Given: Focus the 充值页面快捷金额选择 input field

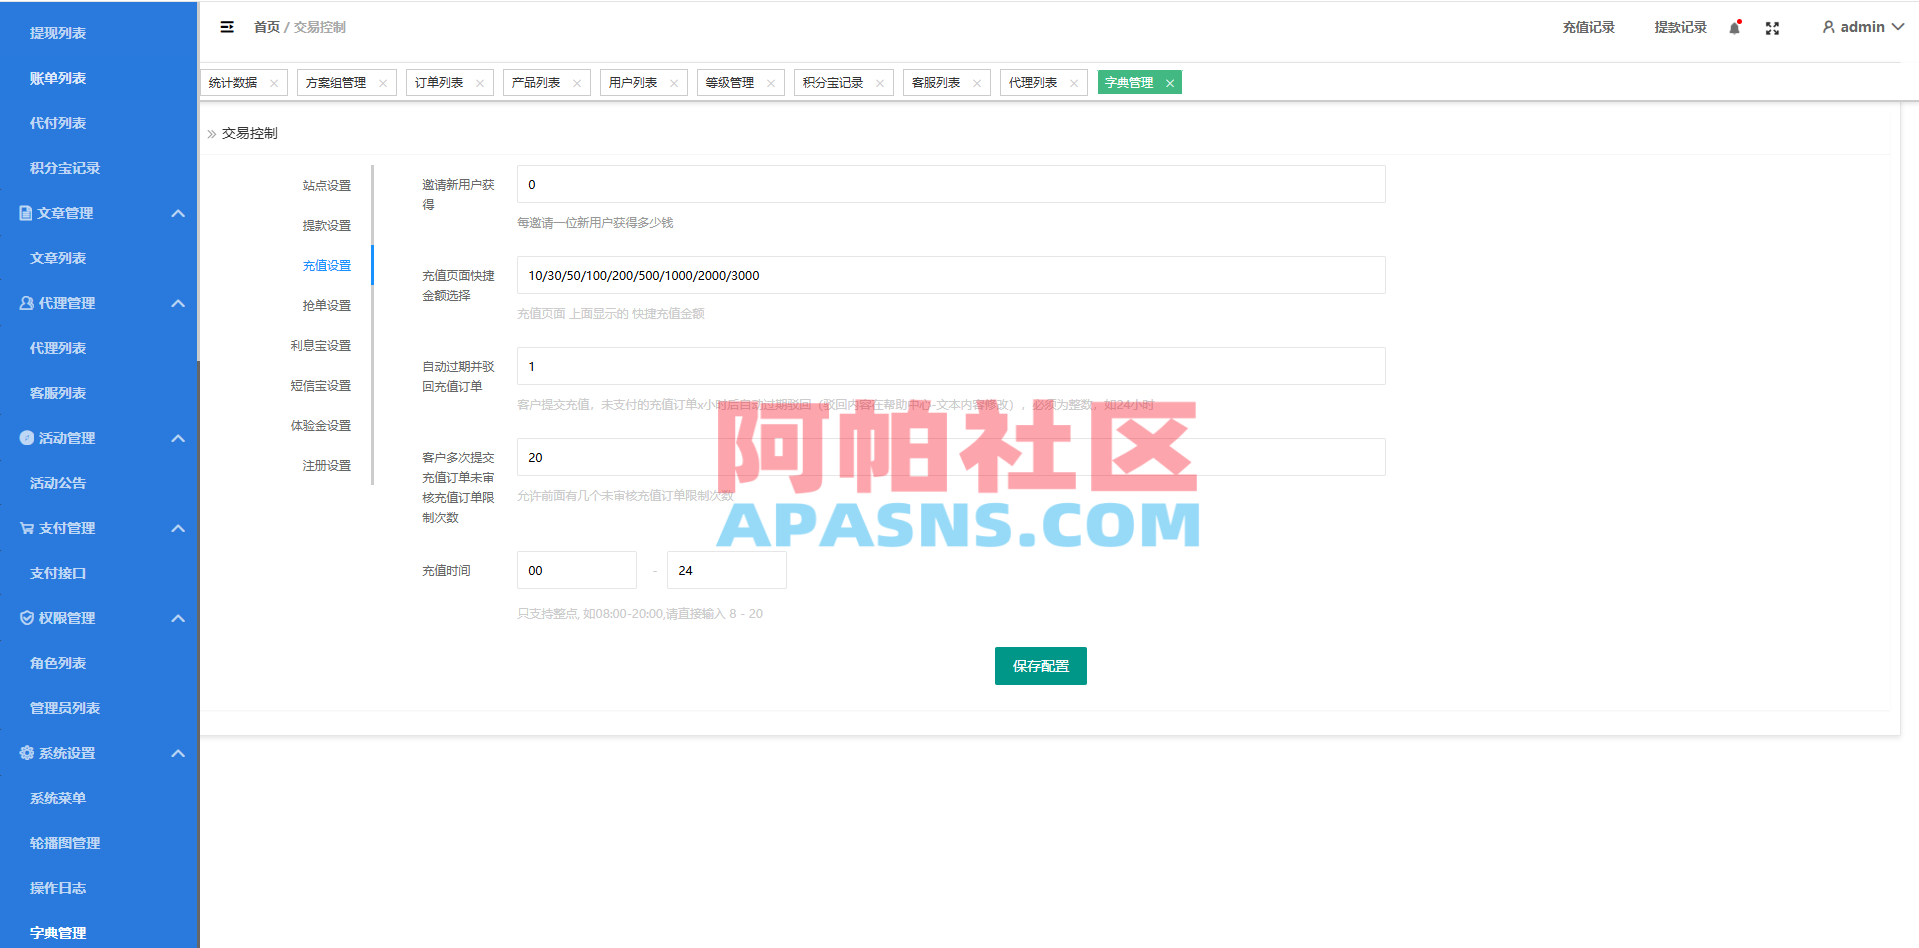Looking at the screenshot, I should (x=951, y=275).
